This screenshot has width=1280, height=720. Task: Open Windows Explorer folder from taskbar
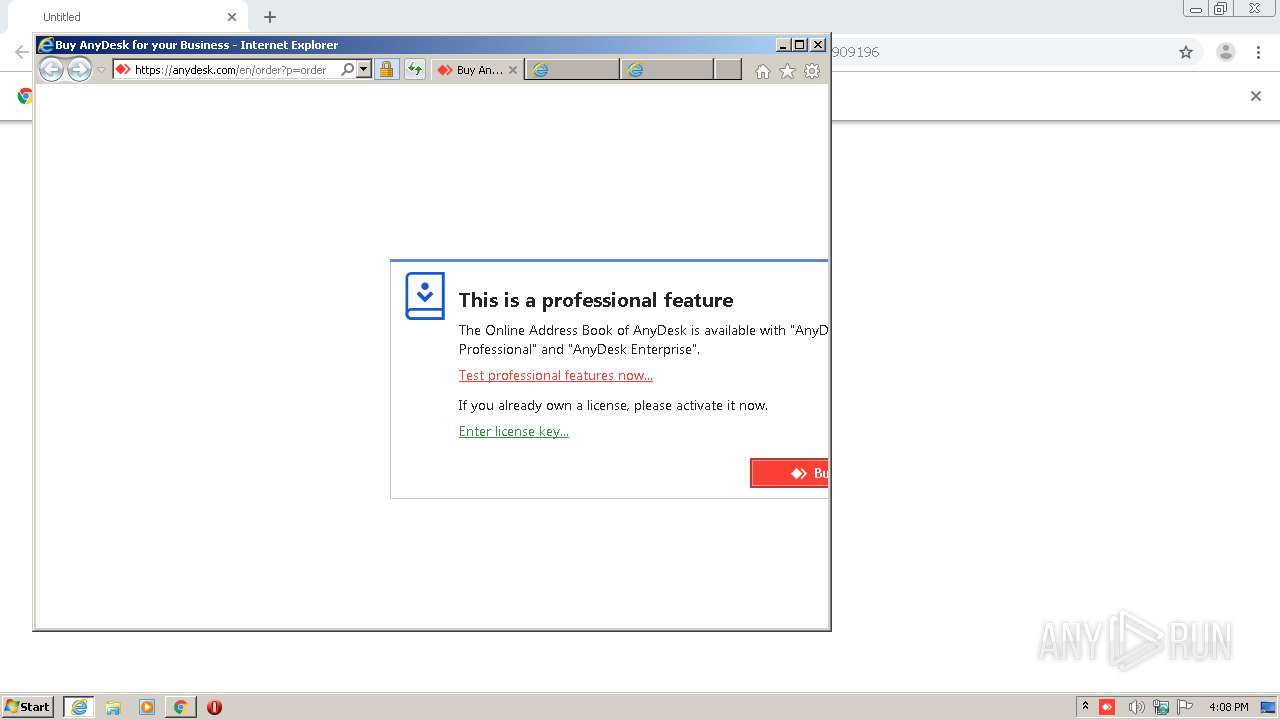click(x=113, y=707)
